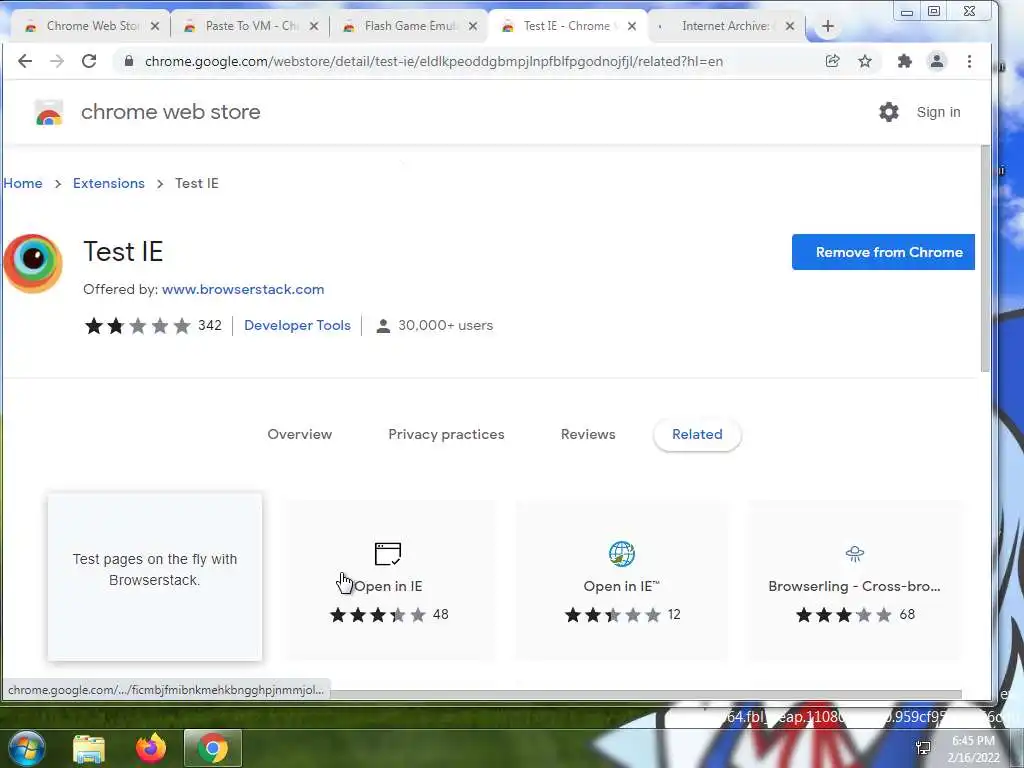Close the Paste To VM tab
The width and height of the screenshot is (1024, 768).
coord(314,26)
